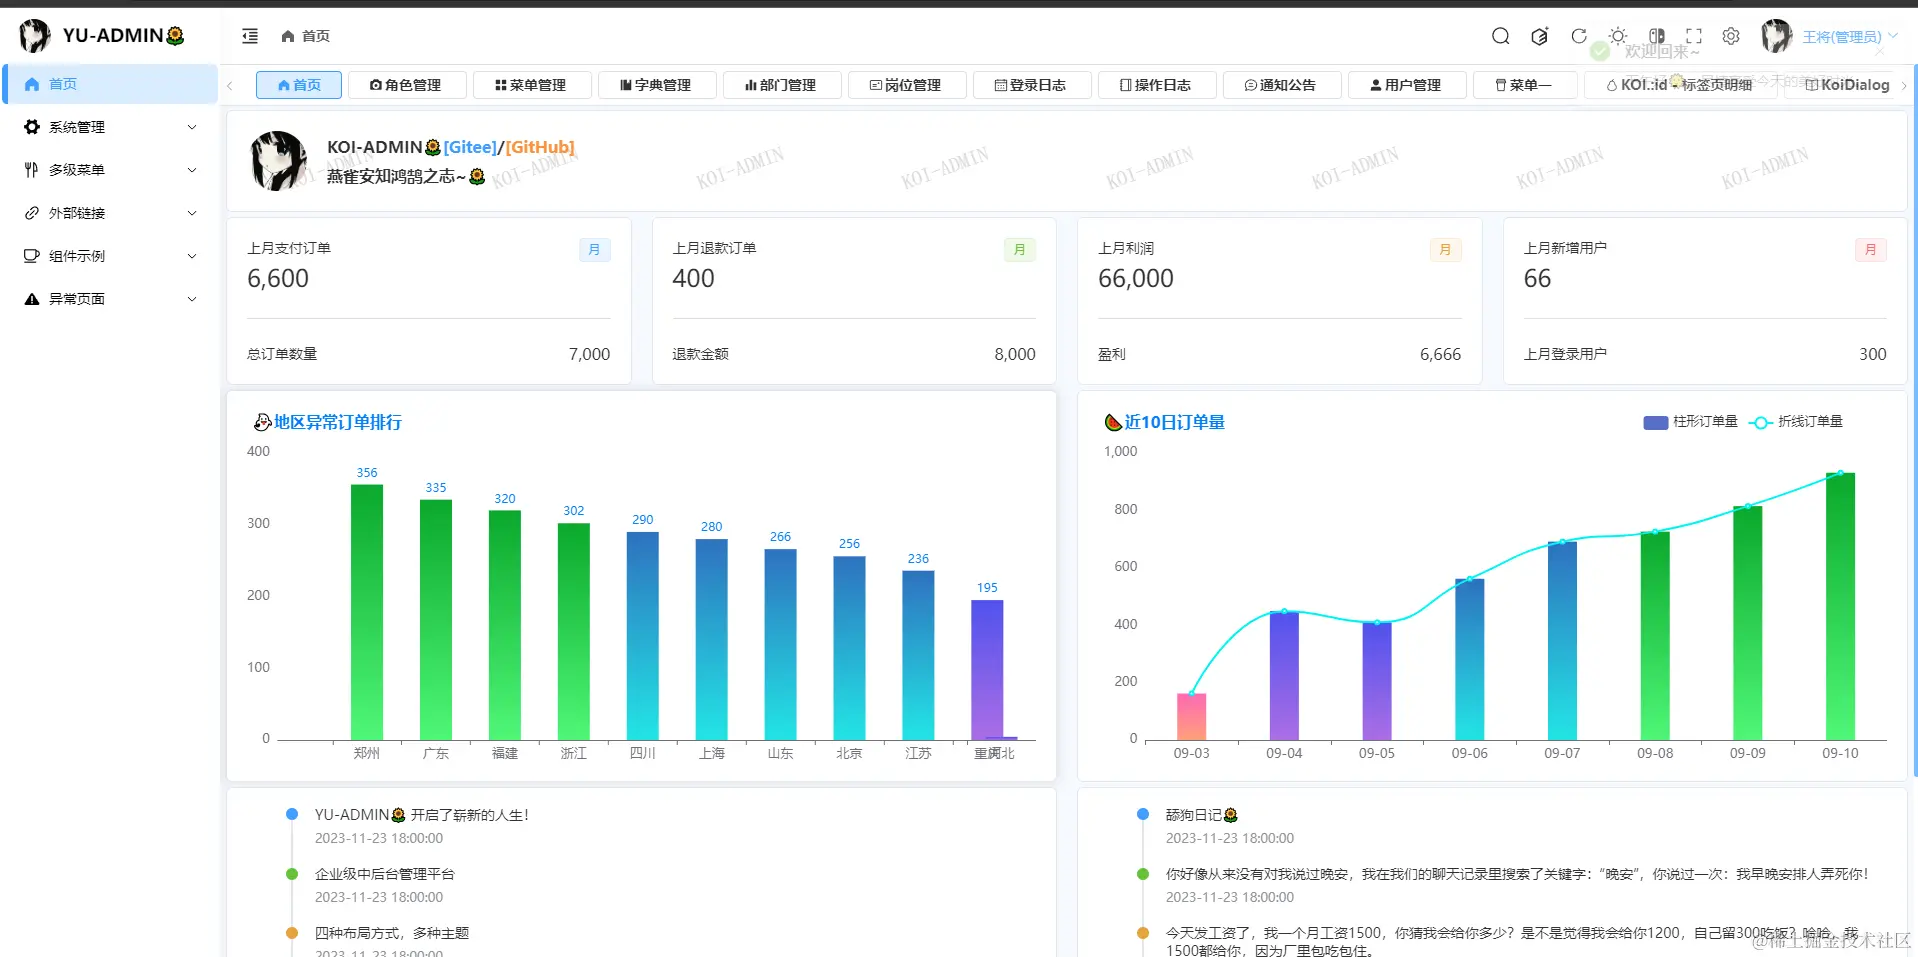Click the switch console icon in the header
Screen dimensions: 1918x957
(x=1657, y=36)
